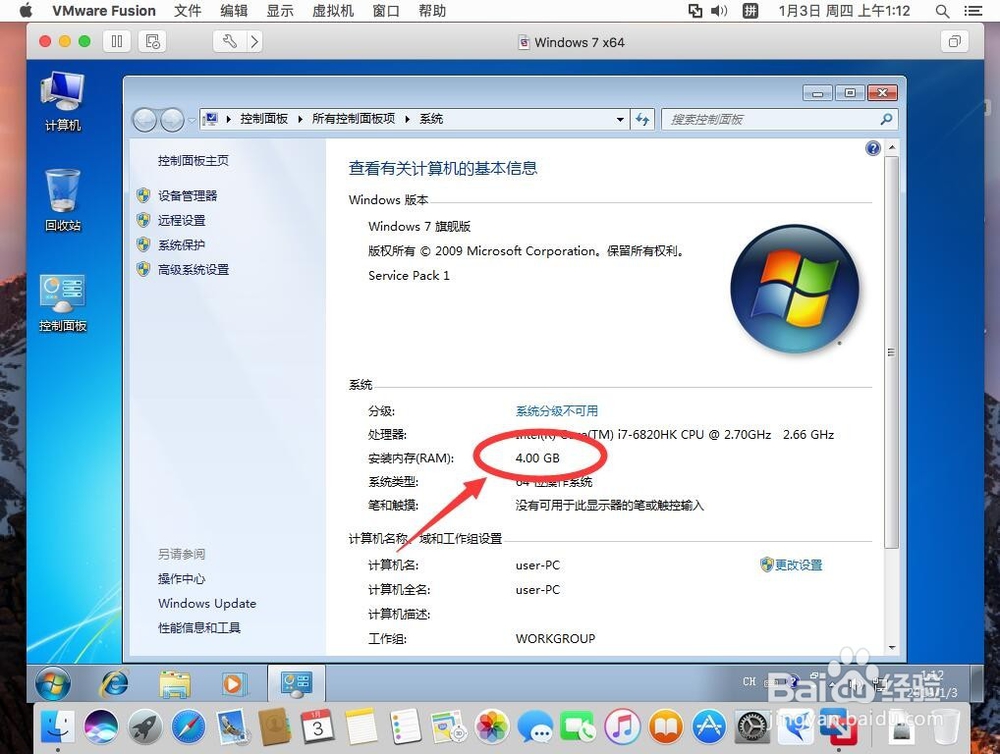Open 高级系统设置 from sidebar
1000x754 pixels.
[x=193, y=270]
